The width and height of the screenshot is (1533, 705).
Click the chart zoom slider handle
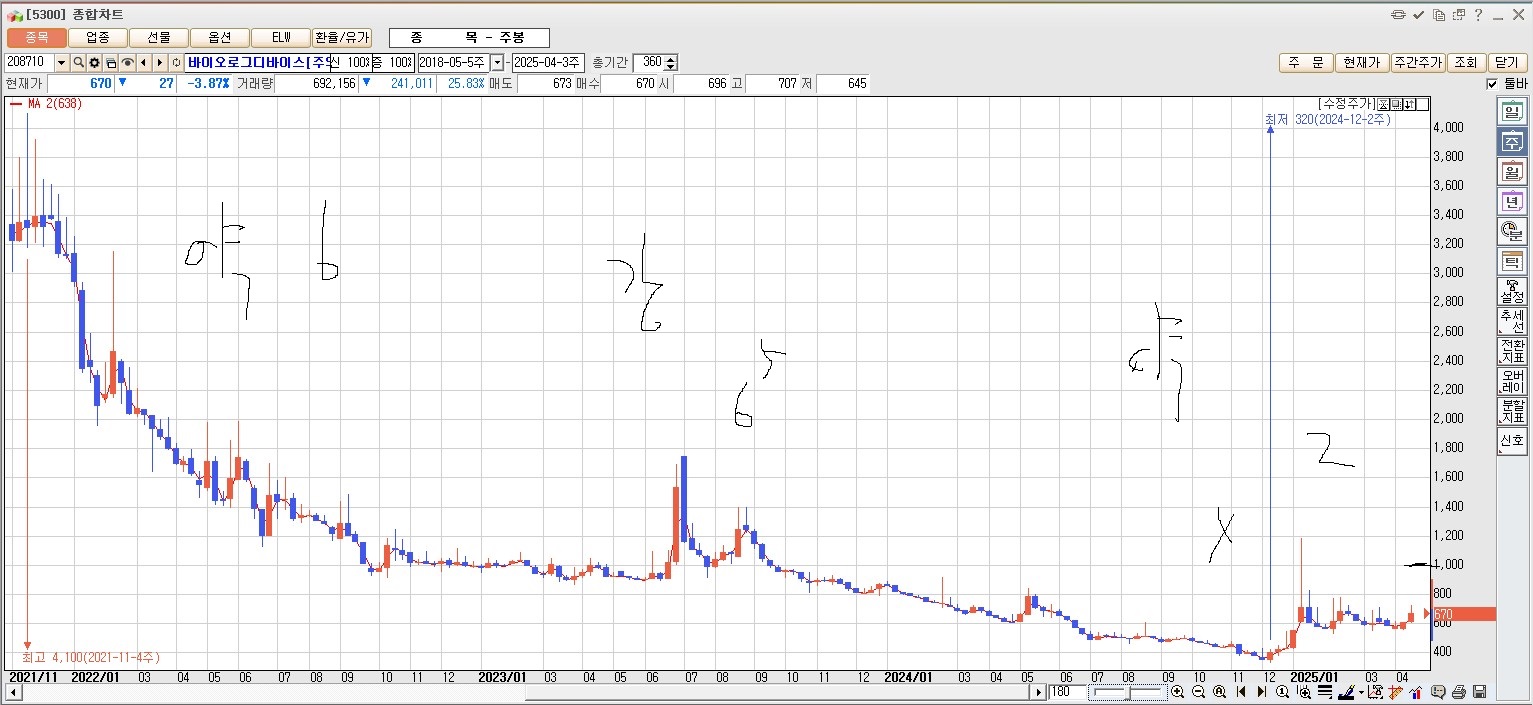click(1127, 692)
